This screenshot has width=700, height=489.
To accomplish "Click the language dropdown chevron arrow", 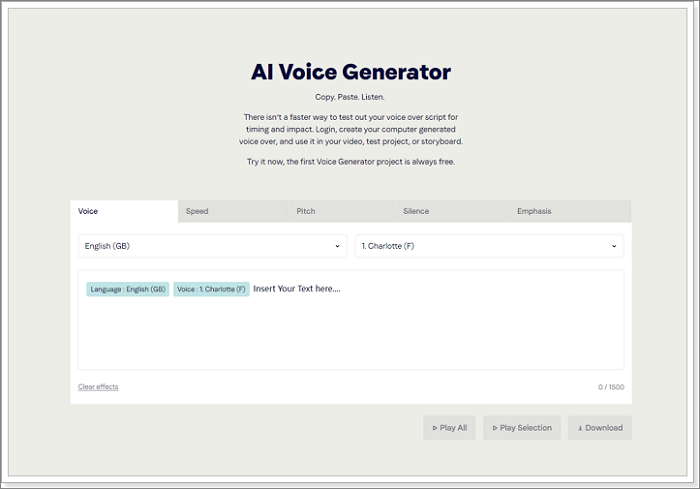I will point(337,246).
